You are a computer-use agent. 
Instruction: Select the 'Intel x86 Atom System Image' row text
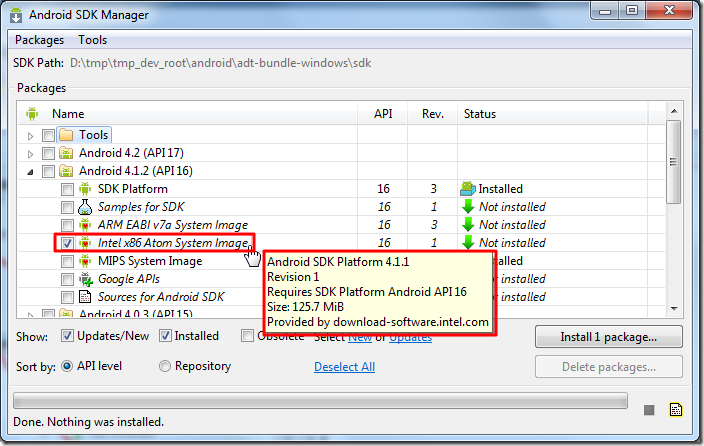point(173,243)
